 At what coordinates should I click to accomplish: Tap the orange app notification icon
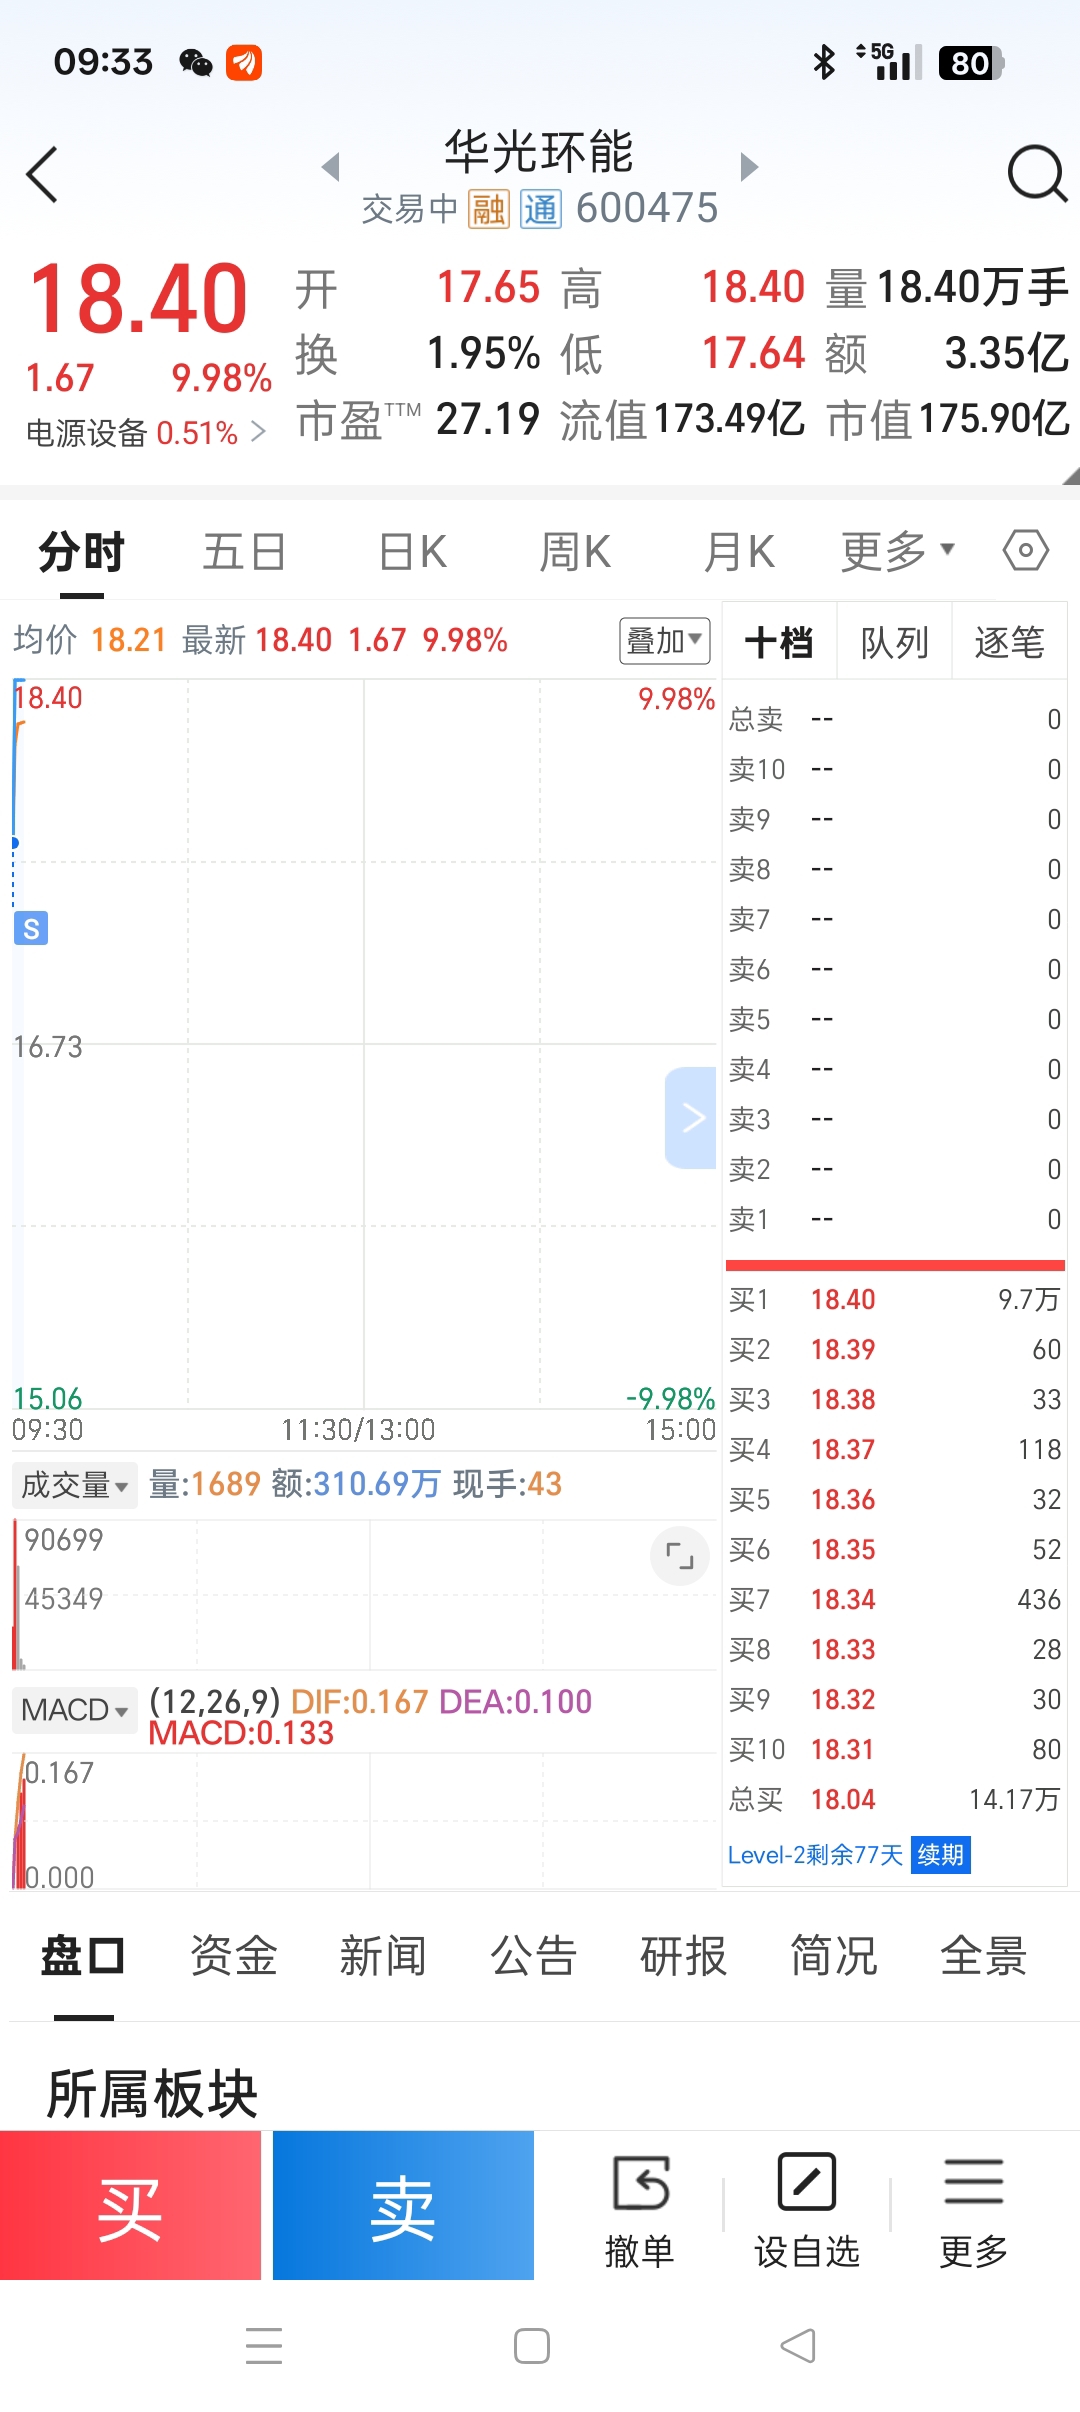coord(244,63)
